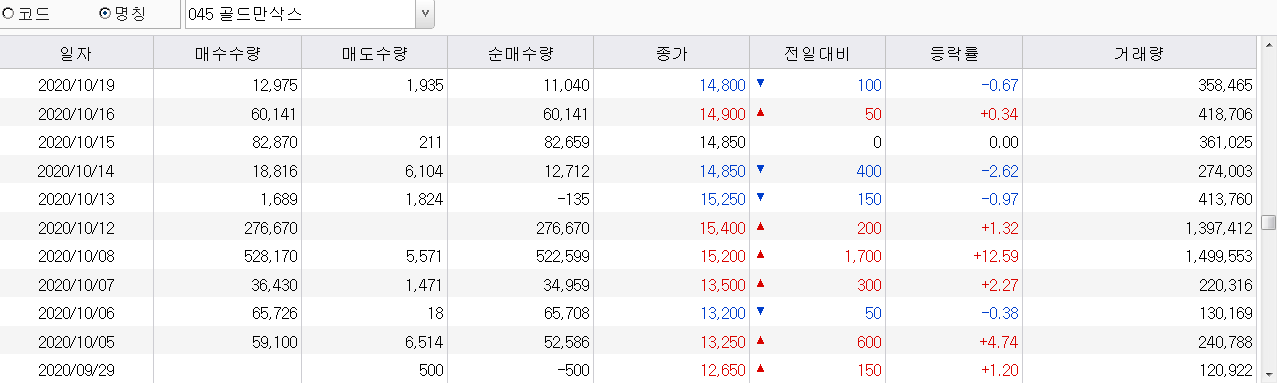1277x383 pixels.
Task: Select the date cell 2020/10/05
Action: pyautogui.click(x=76, y=342)
